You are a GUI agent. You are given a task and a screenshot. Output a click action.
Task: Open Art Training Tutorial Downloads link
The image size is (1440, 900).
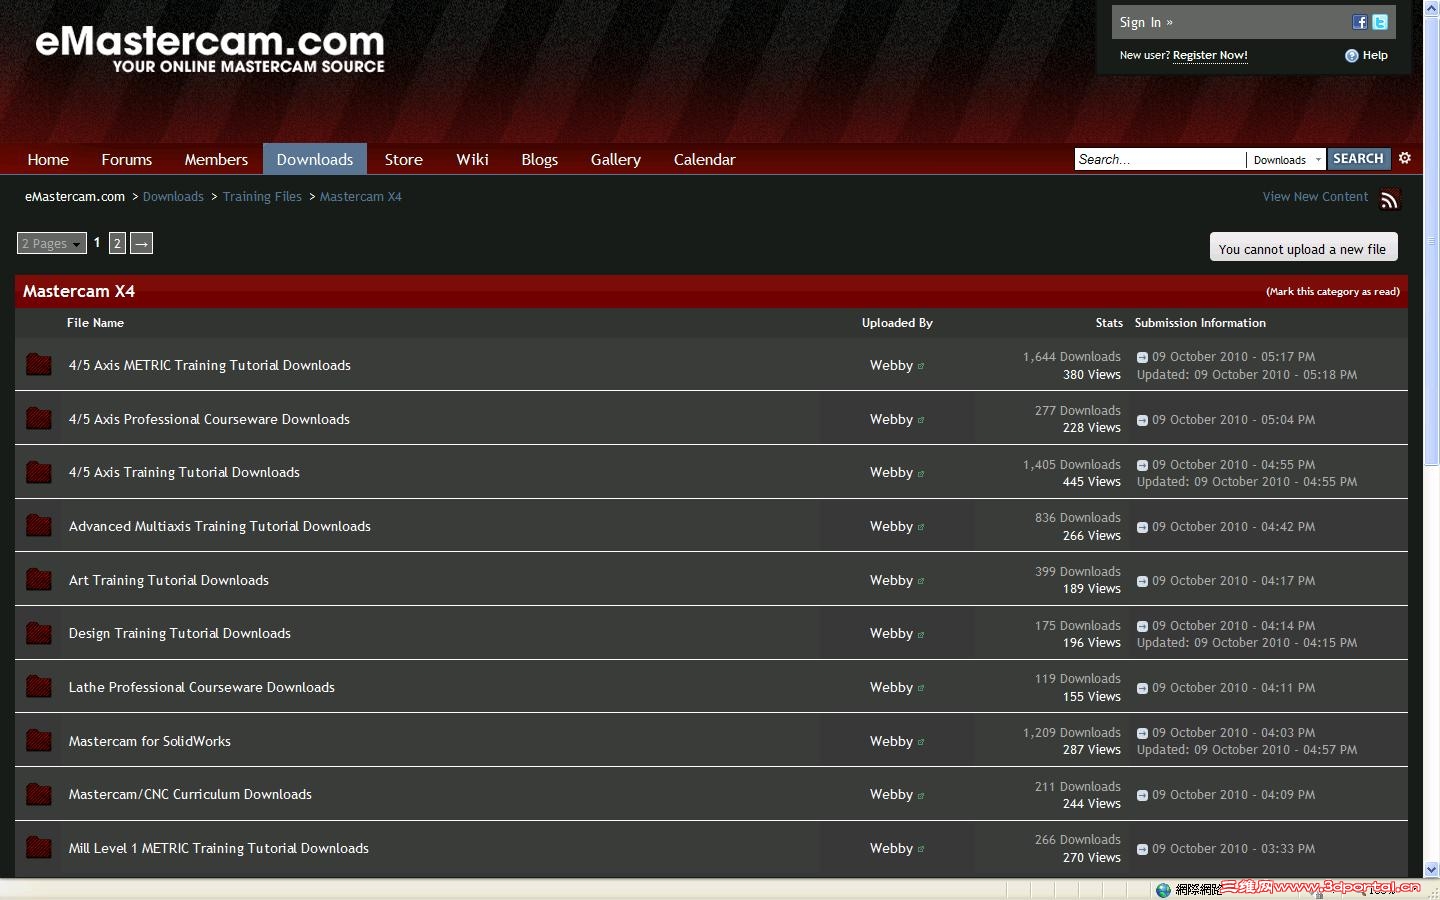click(168, 581)
